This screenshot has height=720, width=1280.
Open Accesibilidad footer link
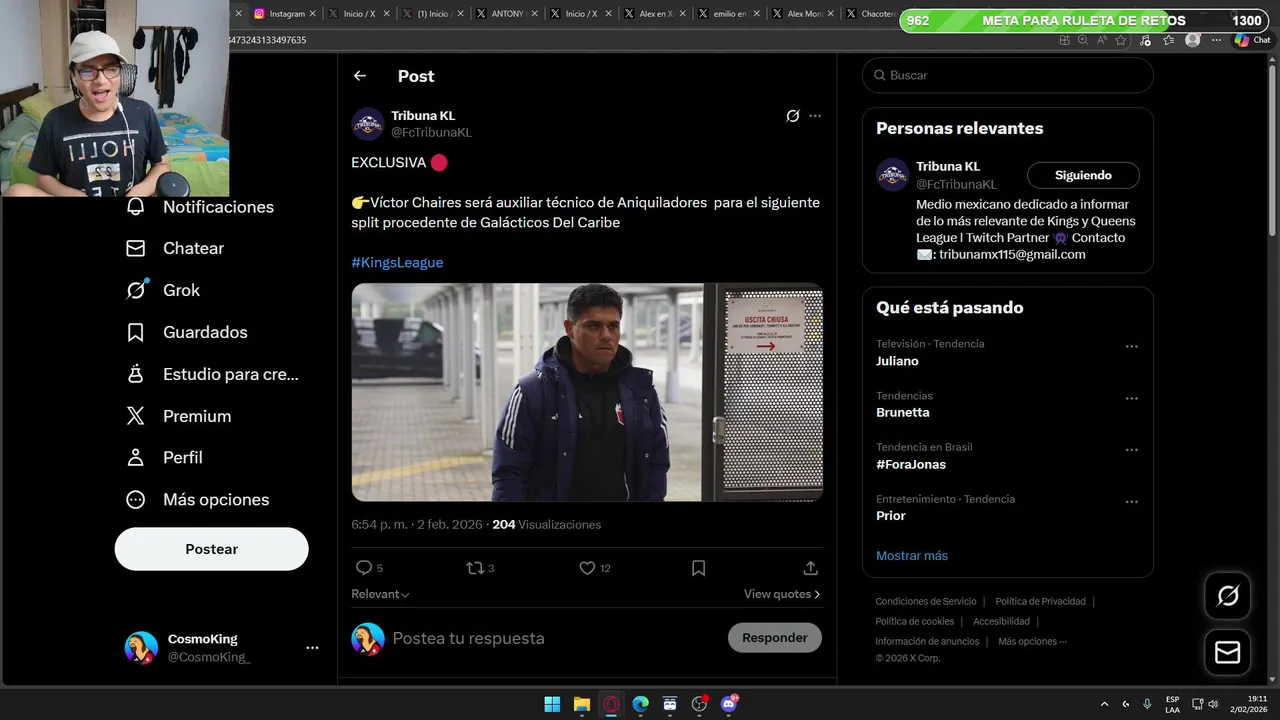pyautogui.click(x=1001, y=622)
